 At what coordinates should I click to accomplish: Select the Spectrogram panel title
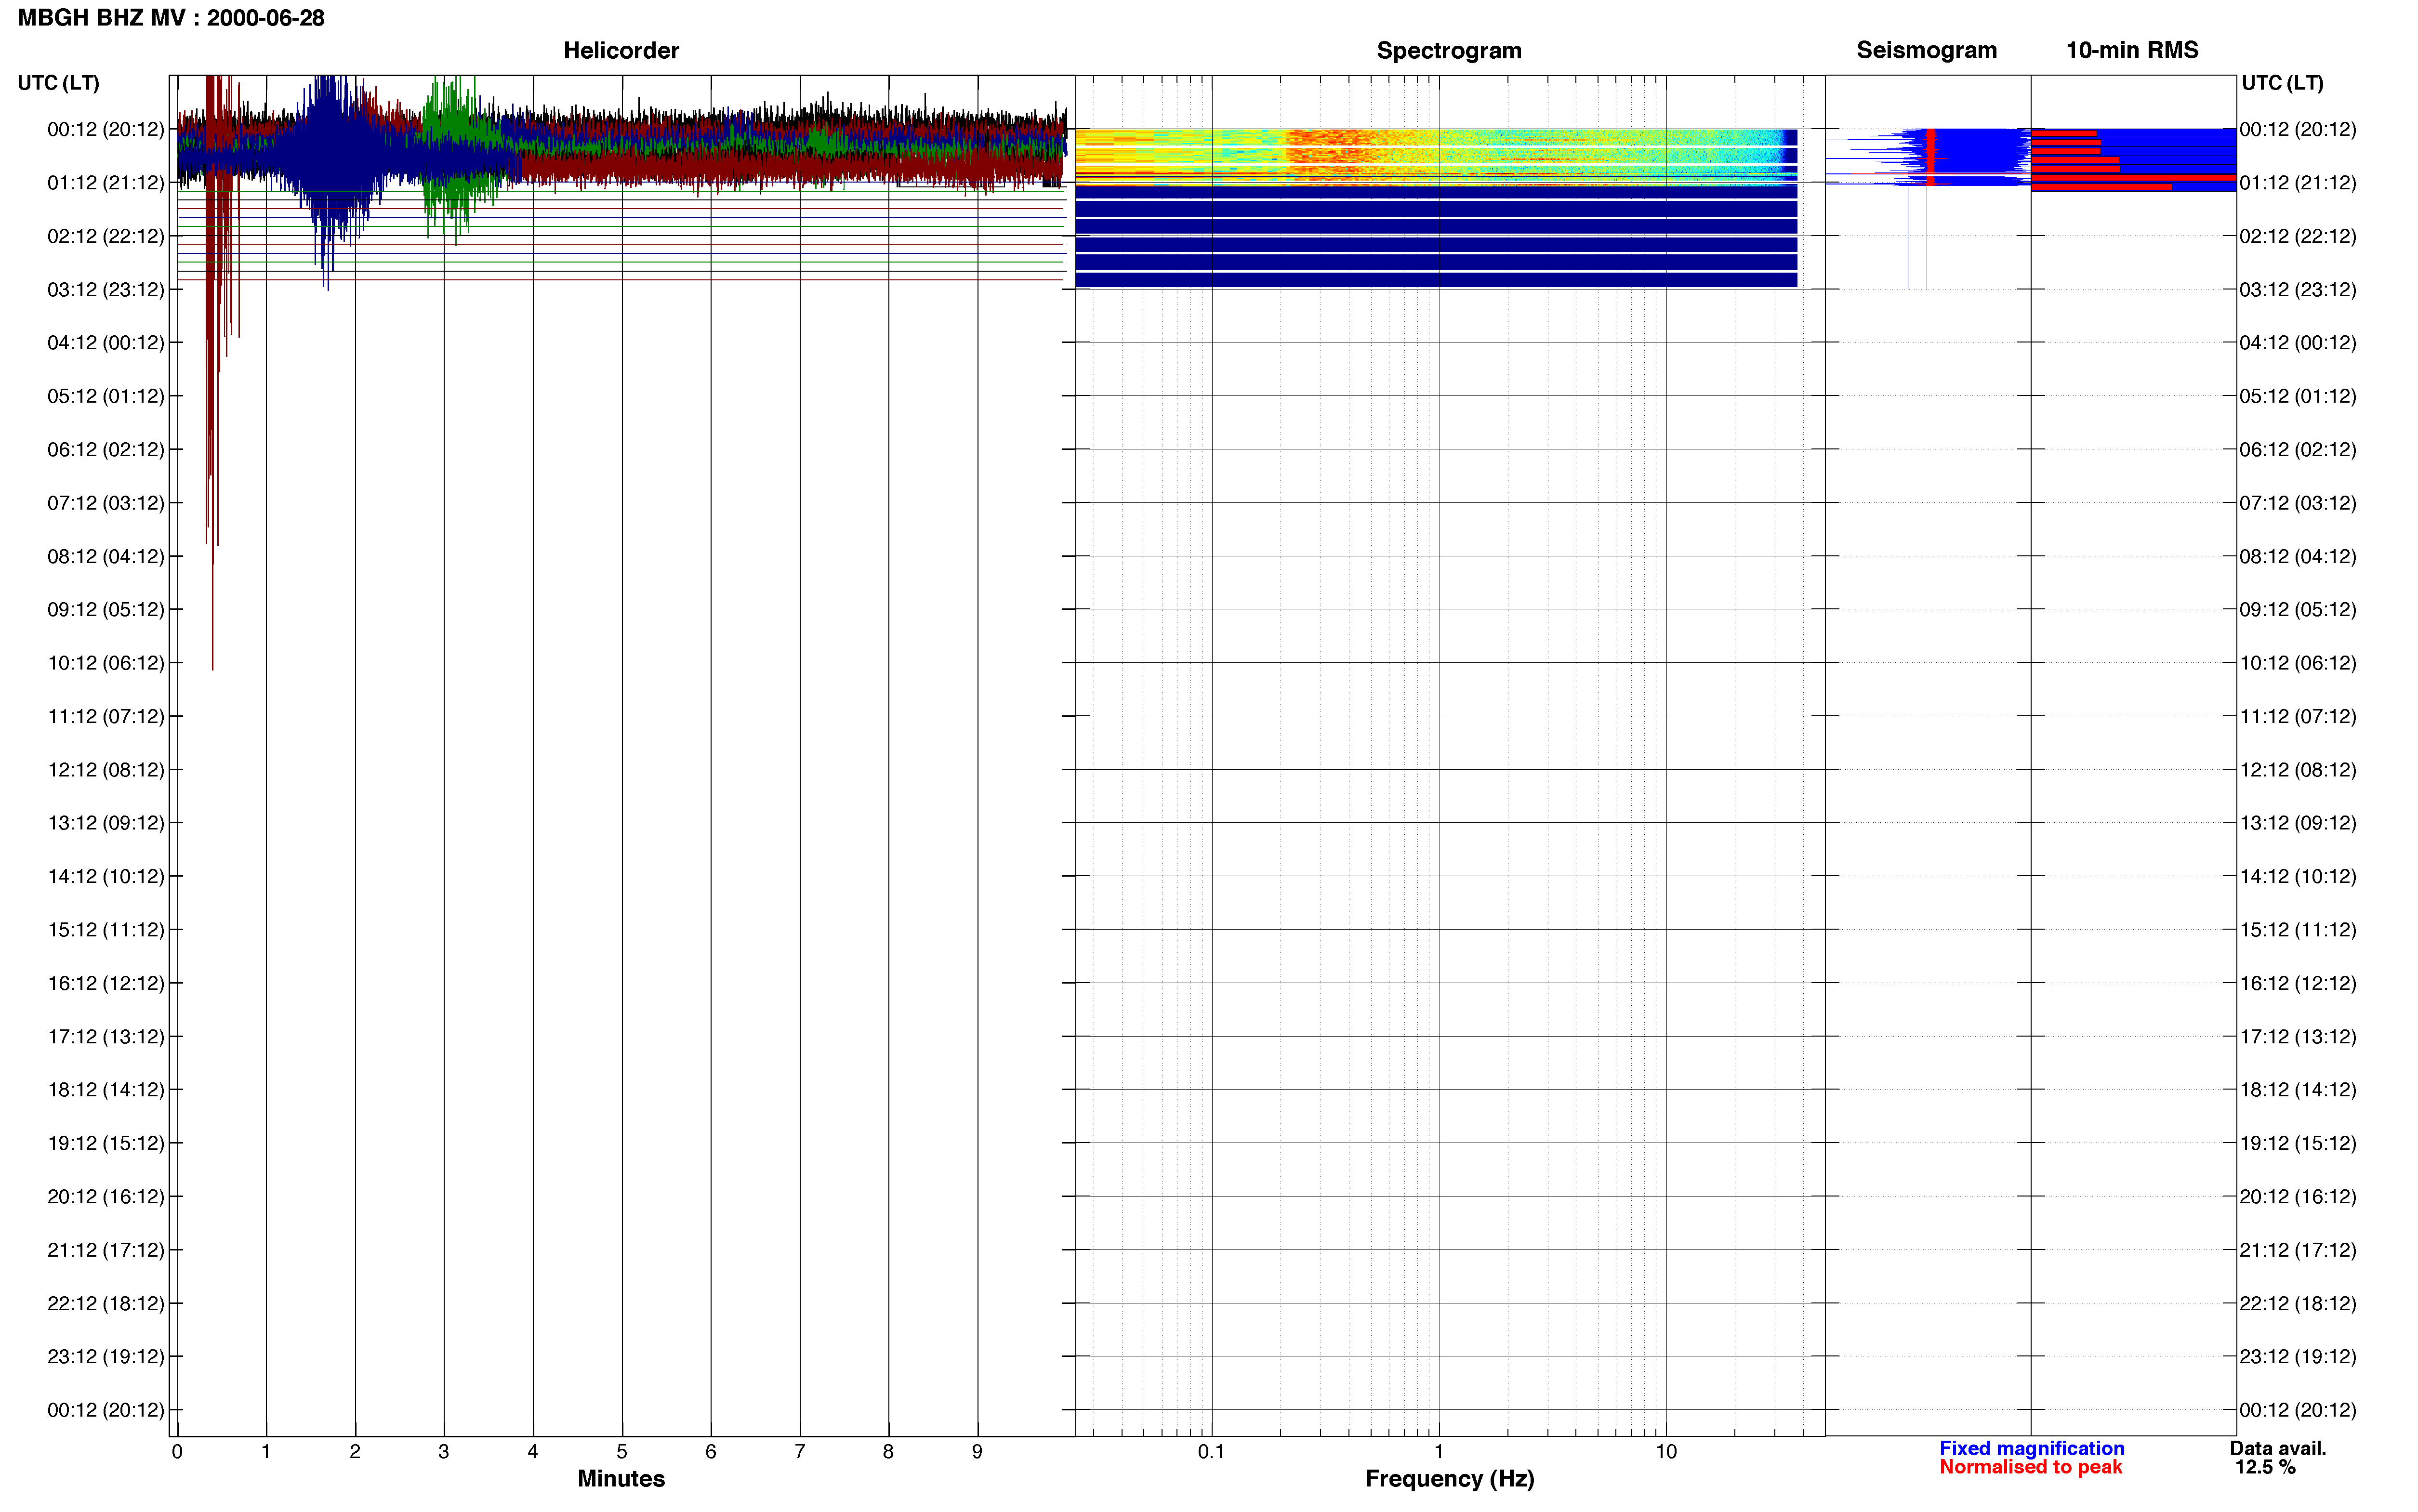[x=1449, y=50]
